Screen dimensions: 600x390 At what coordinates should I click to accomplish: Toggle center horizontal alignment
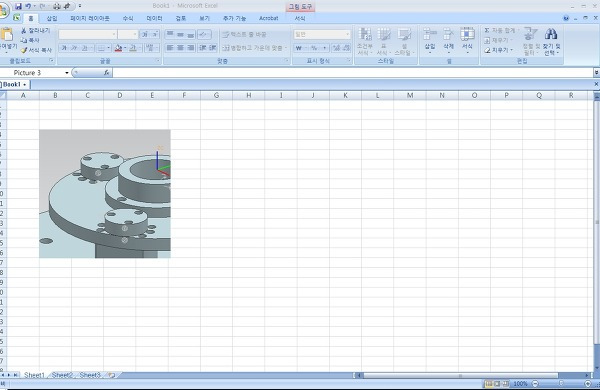pos(180,48)
